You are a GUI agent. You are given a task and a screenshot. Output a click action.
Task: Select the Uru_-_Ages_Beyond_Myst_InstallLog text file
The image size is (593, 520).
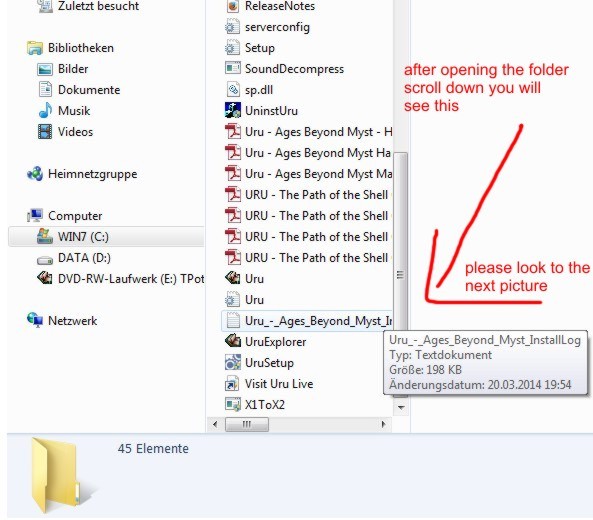pyautogui.click(x=308, y=321)
